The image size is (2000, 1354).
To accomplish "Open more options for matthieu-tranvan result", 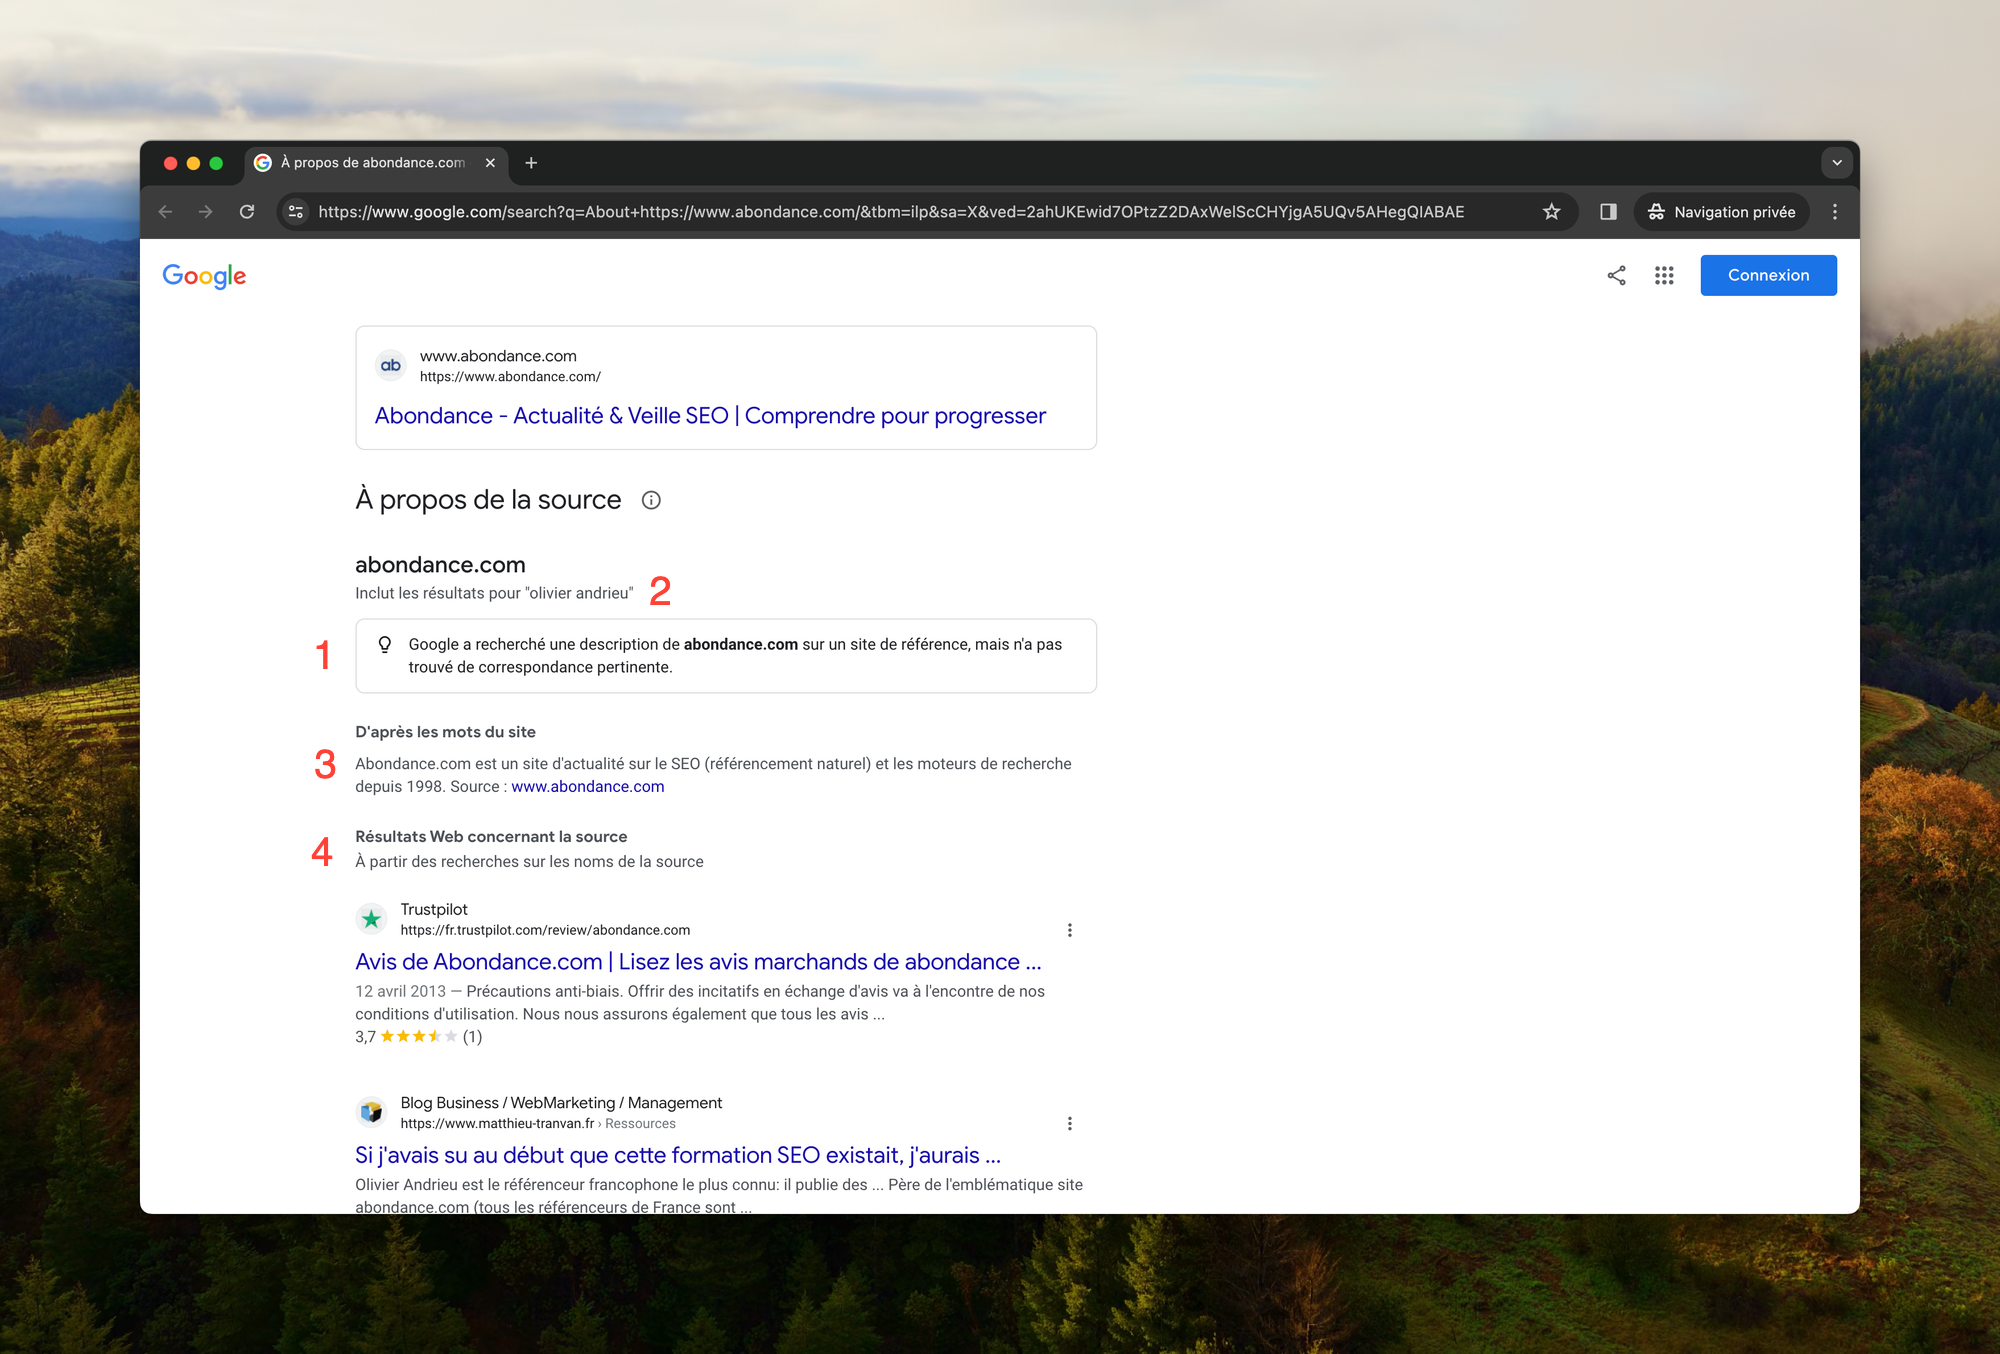I will click(x=1070, y=1124).
